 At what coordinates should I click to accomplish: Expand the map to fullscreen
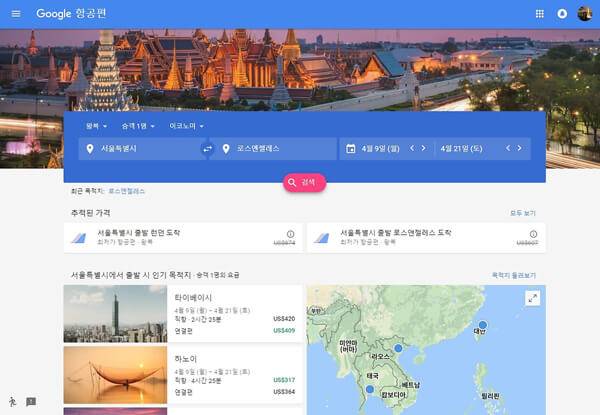[533, 298]
